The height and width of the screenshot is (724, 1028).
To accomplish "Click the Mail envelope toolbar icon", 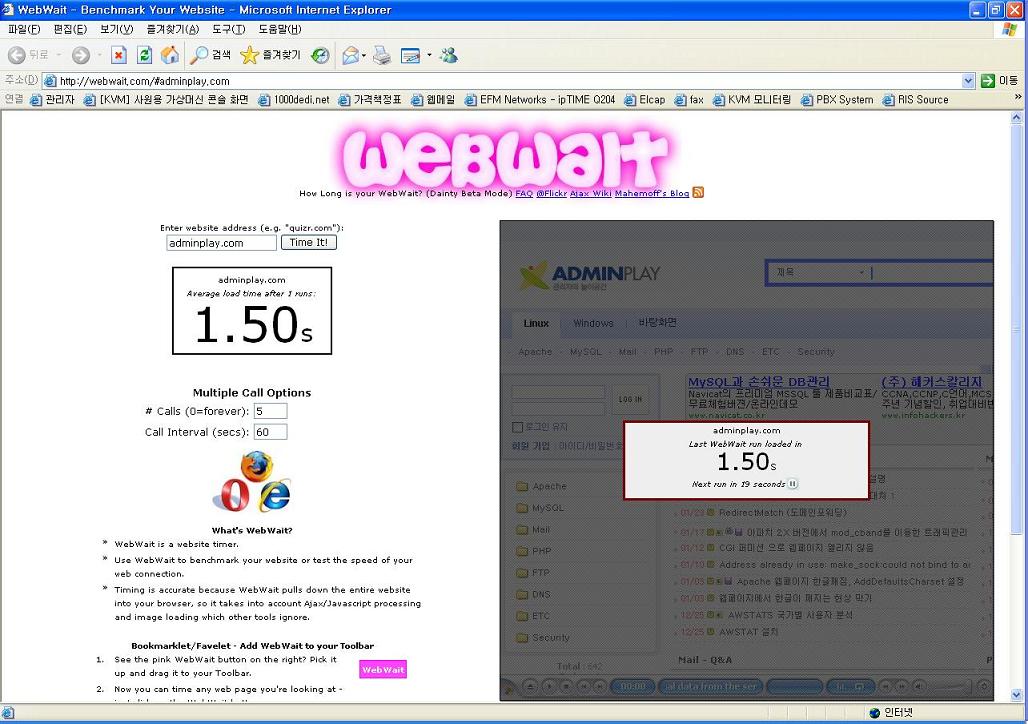I will pyautogui.click(x=351, y=56).
